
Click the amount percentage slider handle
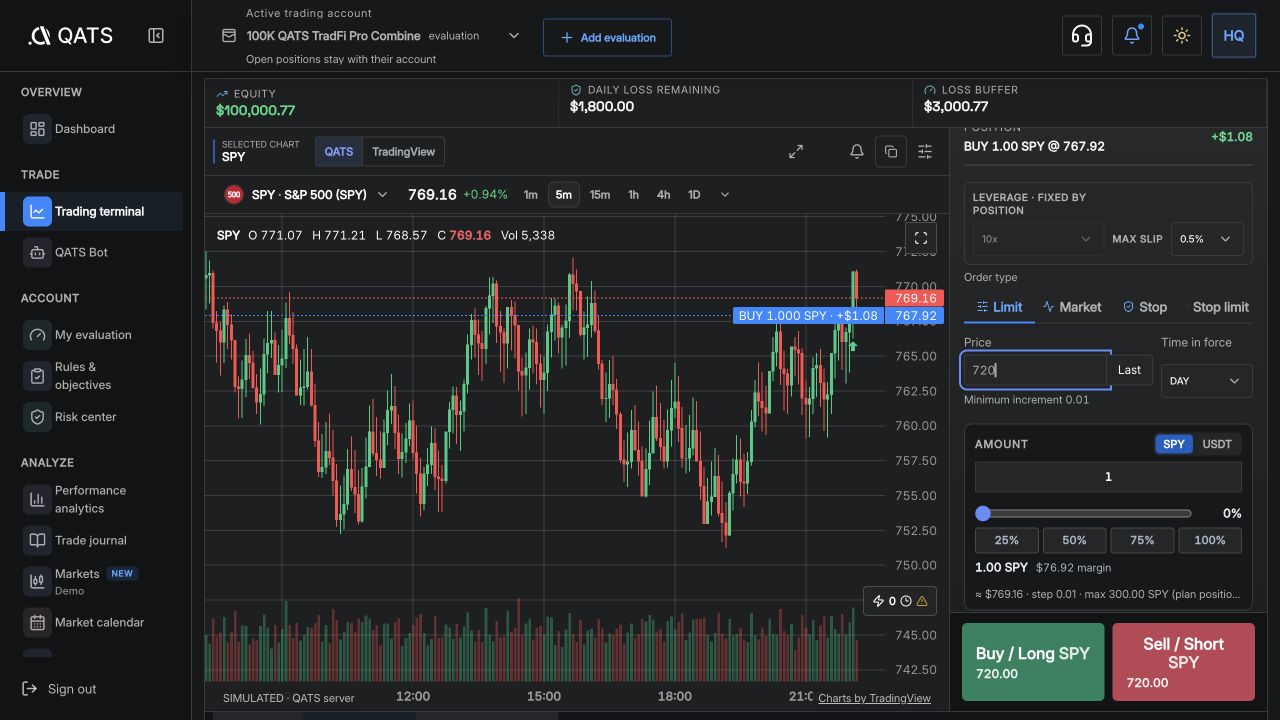(x=983, y=513)
